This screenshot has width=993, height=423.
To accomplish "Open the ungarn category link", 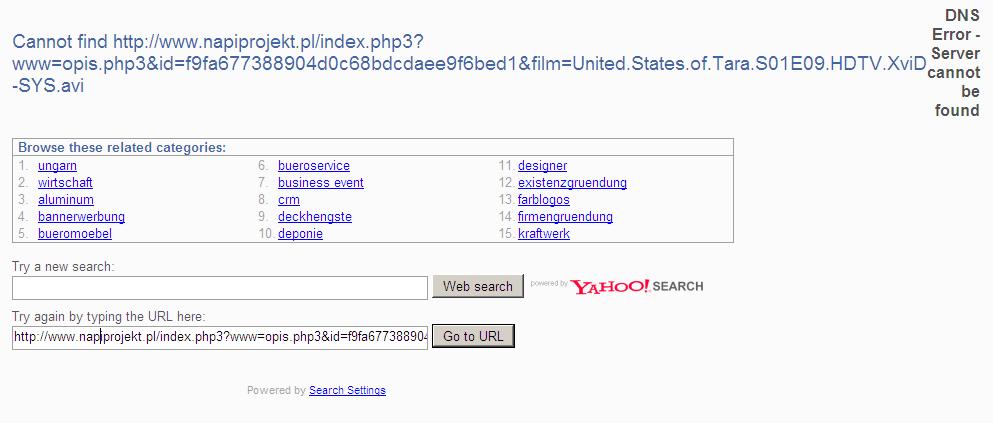I will pyautogui.click(x=58, y=166).
